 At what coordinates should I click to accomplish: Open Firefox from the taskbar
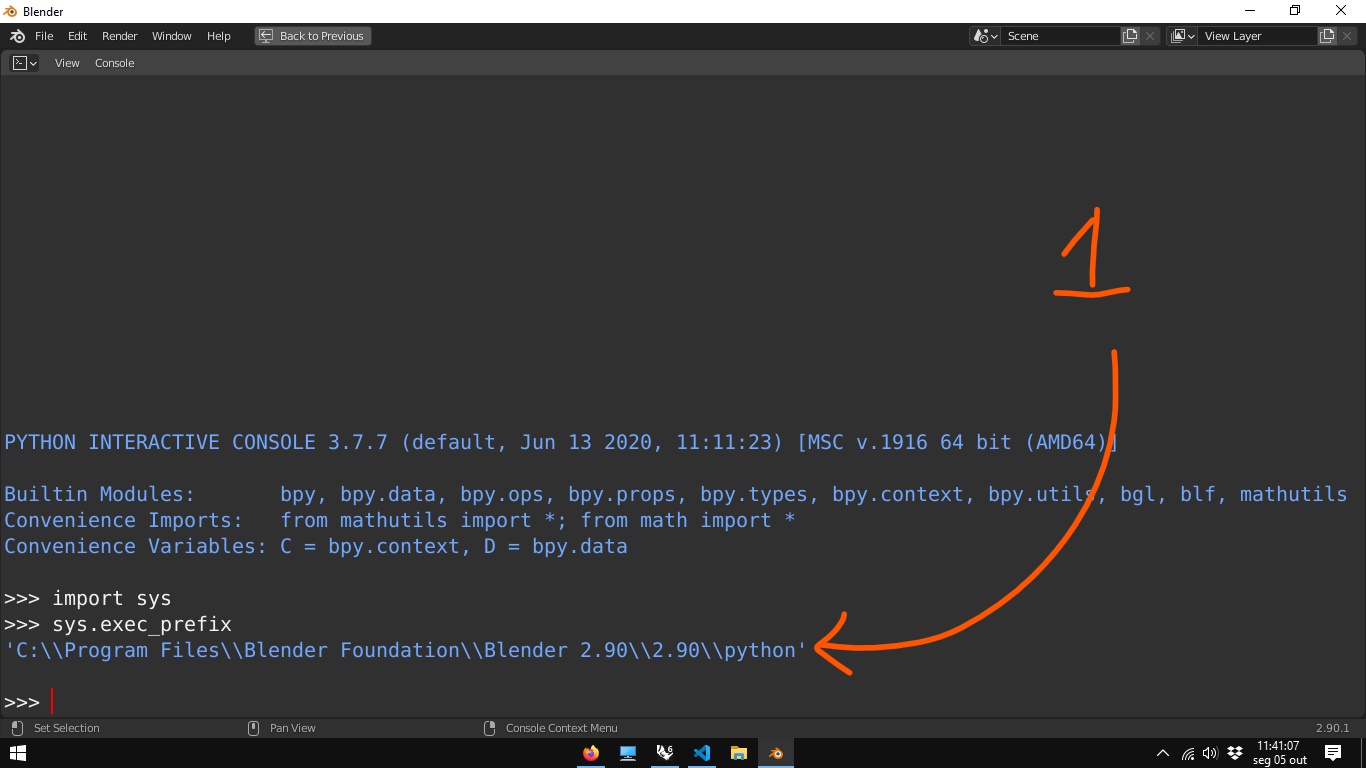tap(591, 753)
